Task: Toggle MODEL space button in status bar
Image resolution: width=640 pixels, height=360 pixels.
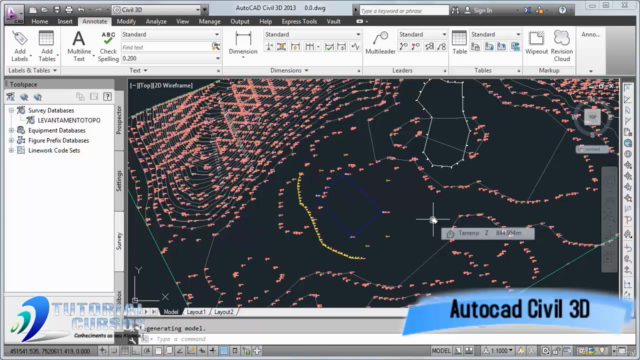Action: point(441,351)
